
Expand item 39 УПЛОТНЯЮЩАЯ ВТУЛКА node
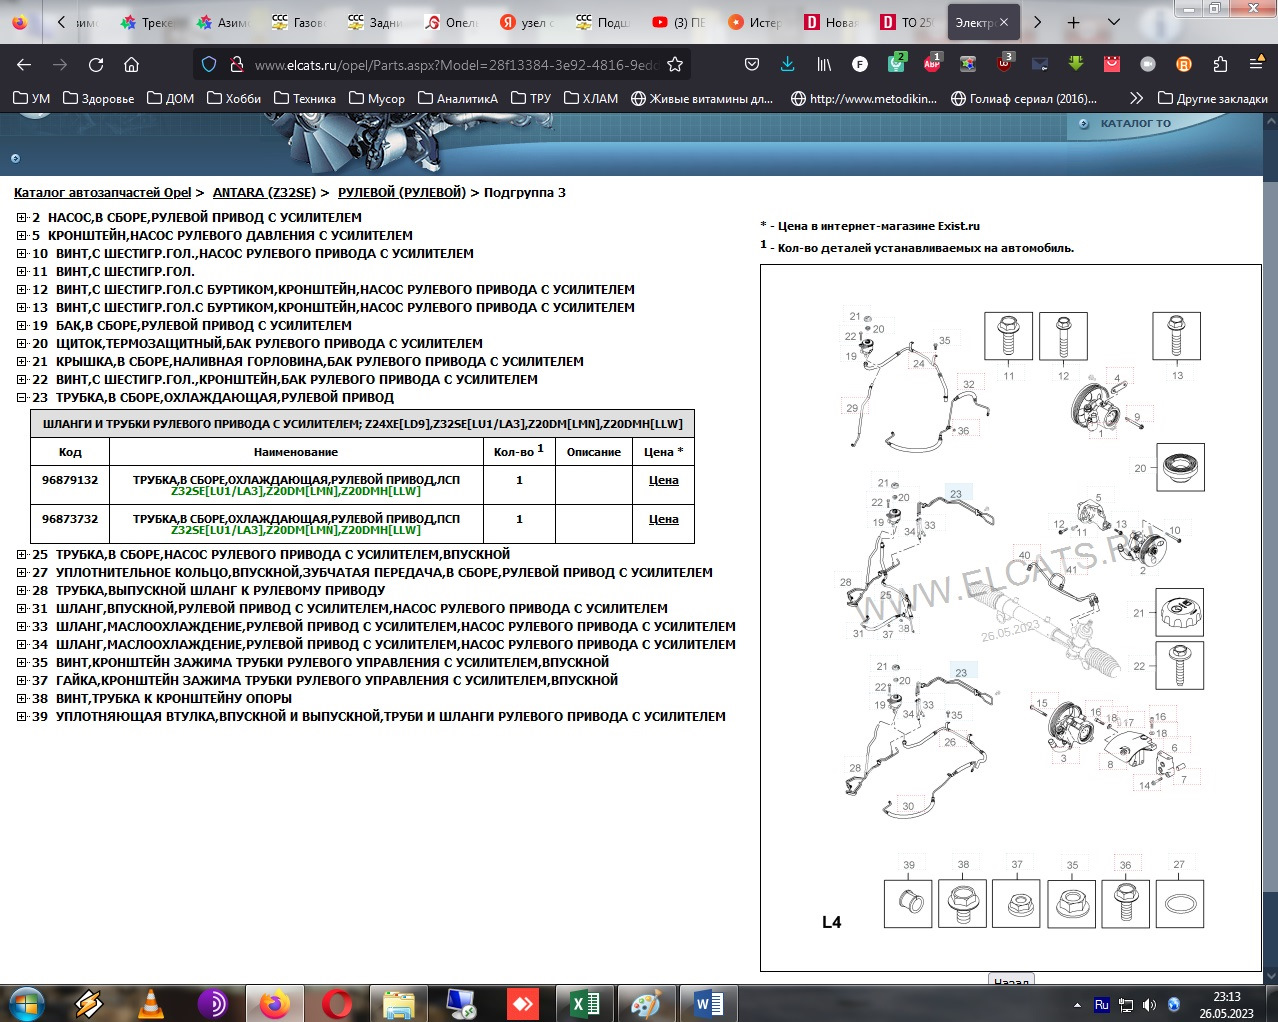pyautogui.click(x=22, y=717)
